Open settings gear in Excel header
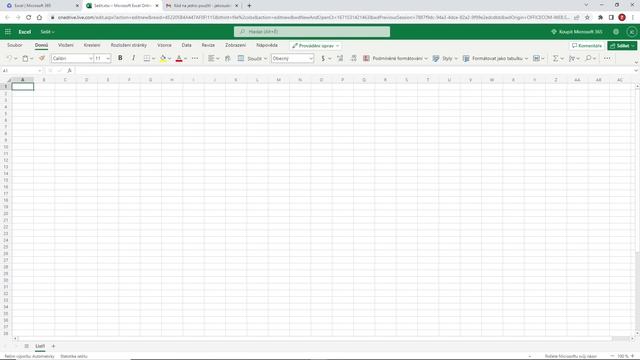This screenshot has height=360, width=640. click(616, 31)
